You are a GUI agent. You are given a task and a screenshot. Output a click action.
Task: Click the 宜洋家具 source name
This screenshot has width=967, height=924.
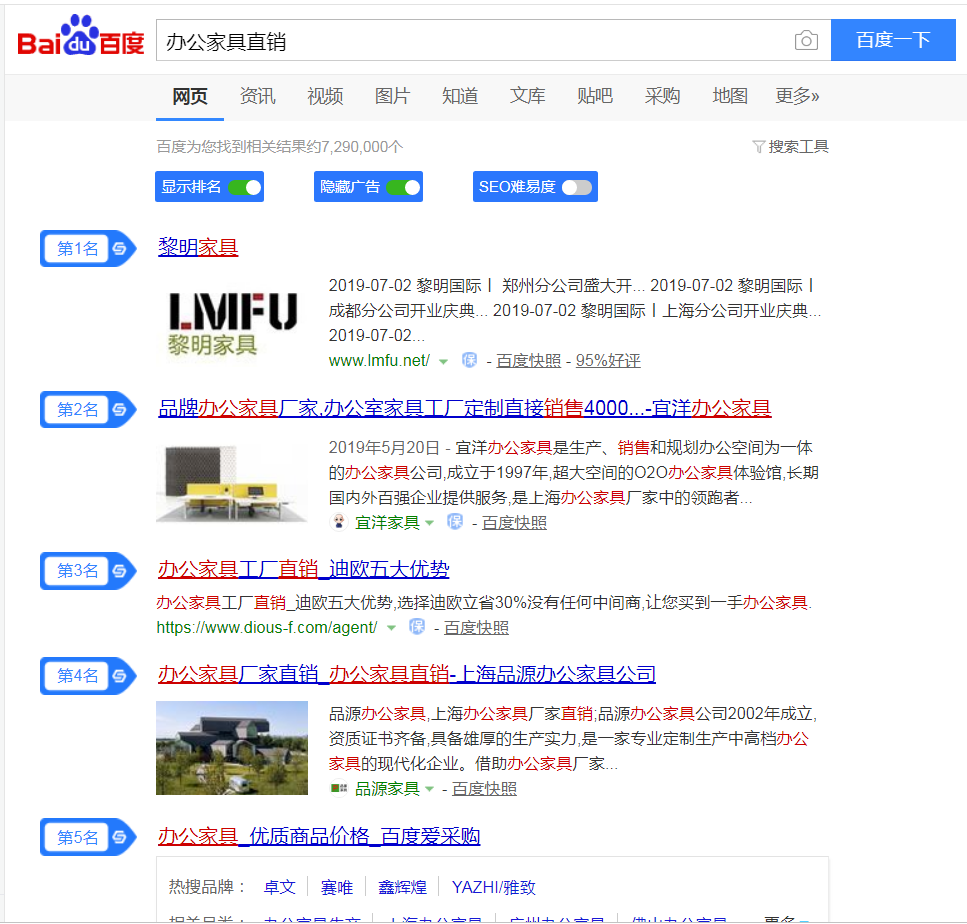pyautogui.click(x=387, y=523)
